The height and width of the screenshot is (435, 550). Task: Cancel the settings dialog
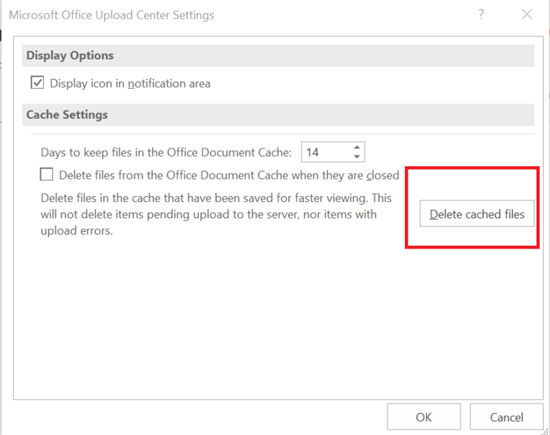pos(507,417)
